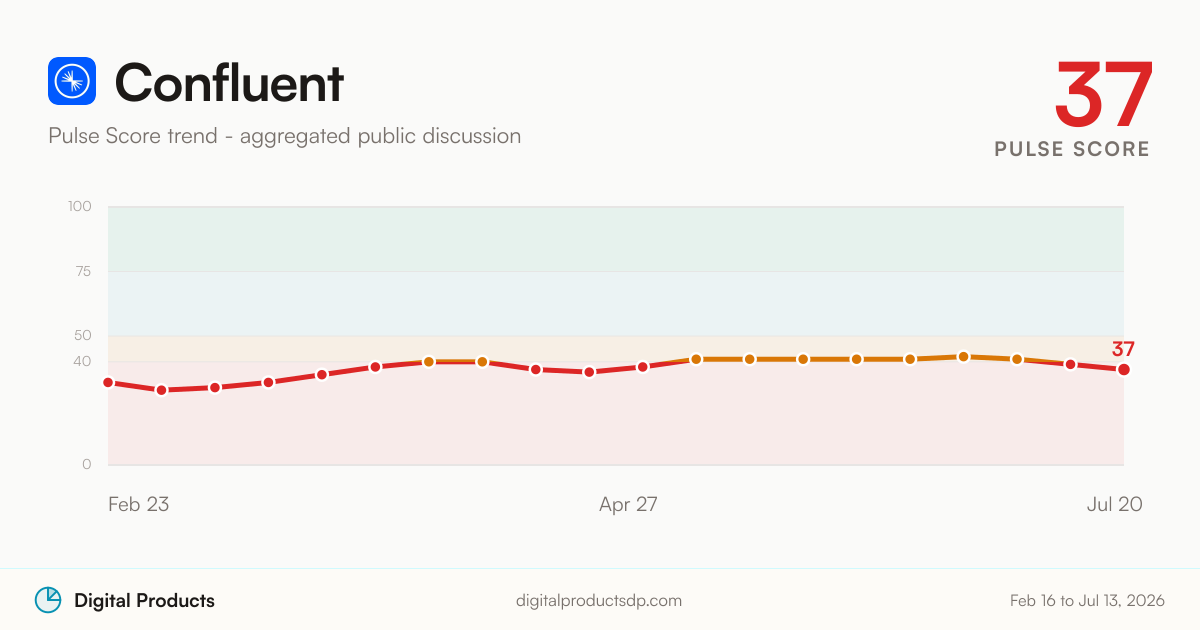Screen dimensions: 1200x630
Task: Click the Confluent title text
Action: (229, 82)
